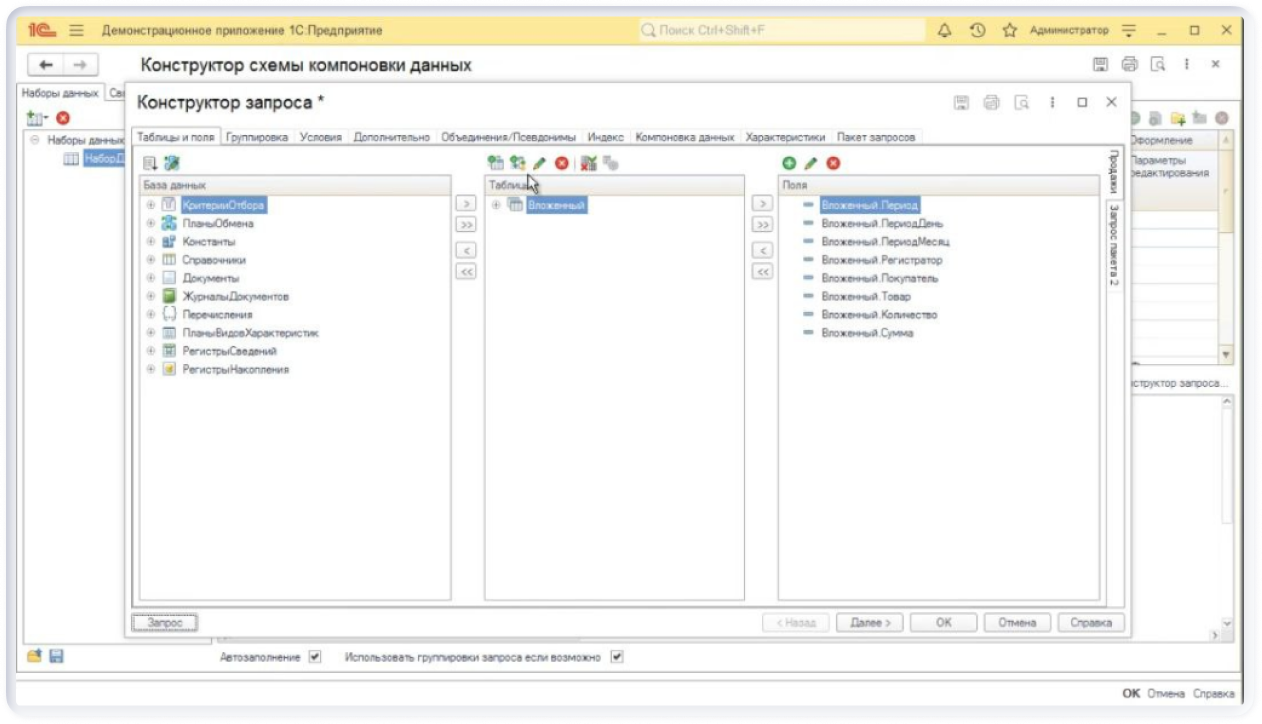
Task: Switch to the Группировка tab
Action: point(257,137)
